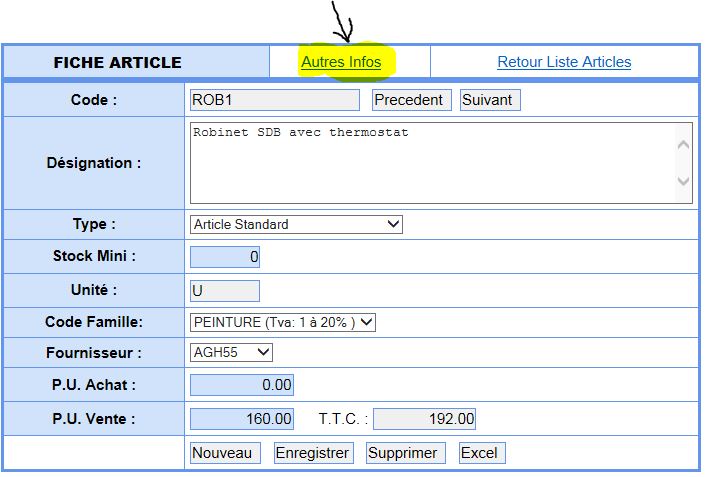Click the Unité field
The image size is (709, 477).
pyautogui.click(x=225, y=291)
